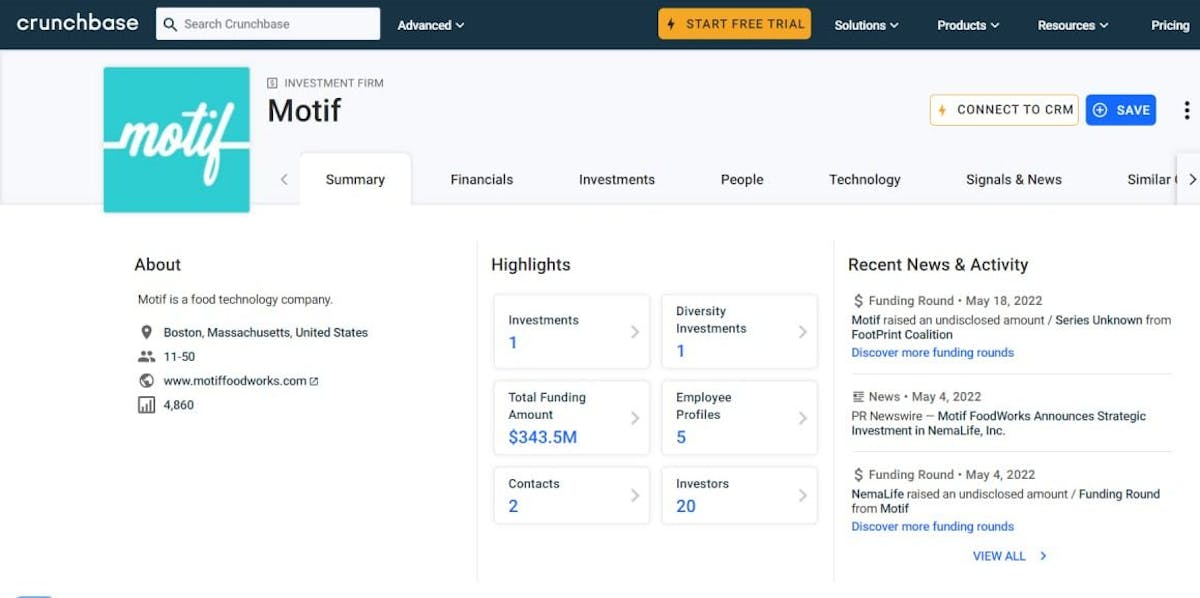Click the Start Free Trial button

[734, 24]
